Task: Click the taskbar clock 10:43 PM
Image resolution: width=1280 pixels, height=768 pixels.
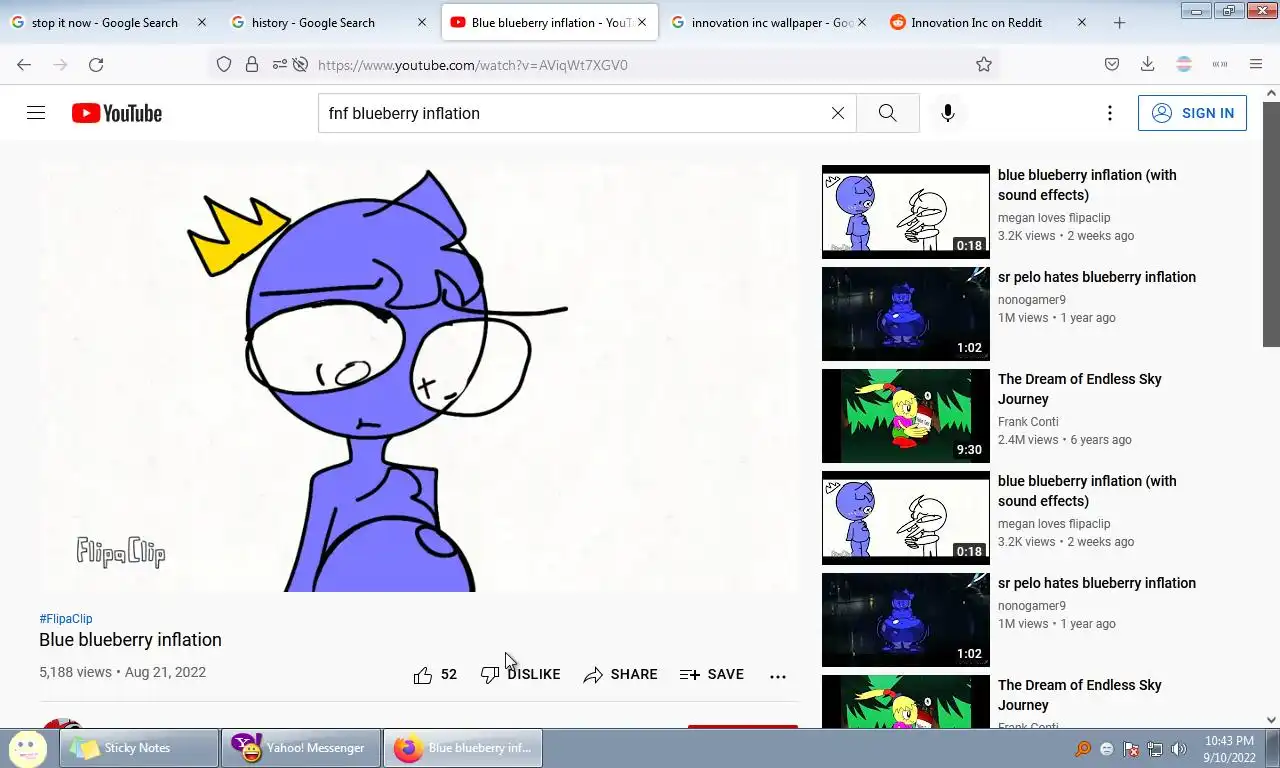Action: click(1229, 749)
